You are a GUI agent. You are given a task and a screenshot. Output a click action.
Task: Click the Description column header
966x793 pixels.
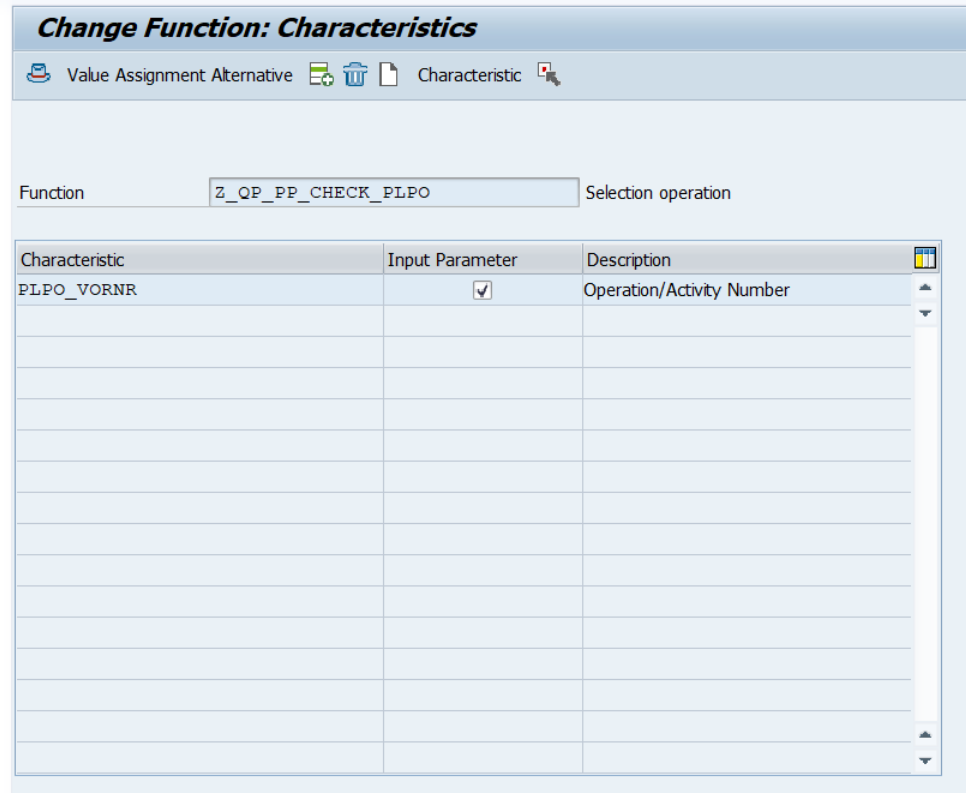[x=745, y=260]
